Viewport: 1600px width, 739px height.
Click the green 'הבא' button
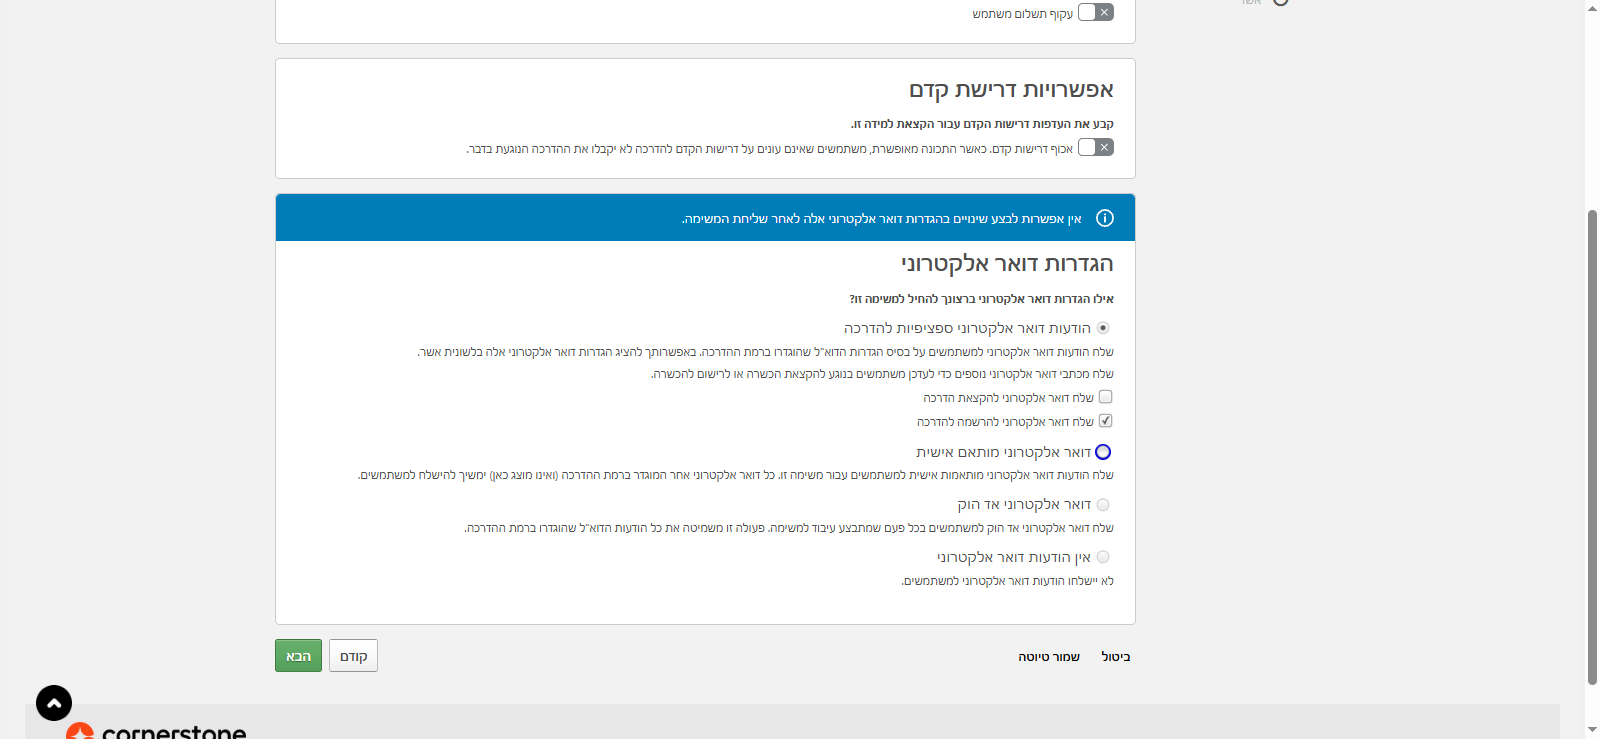(298, 656)
